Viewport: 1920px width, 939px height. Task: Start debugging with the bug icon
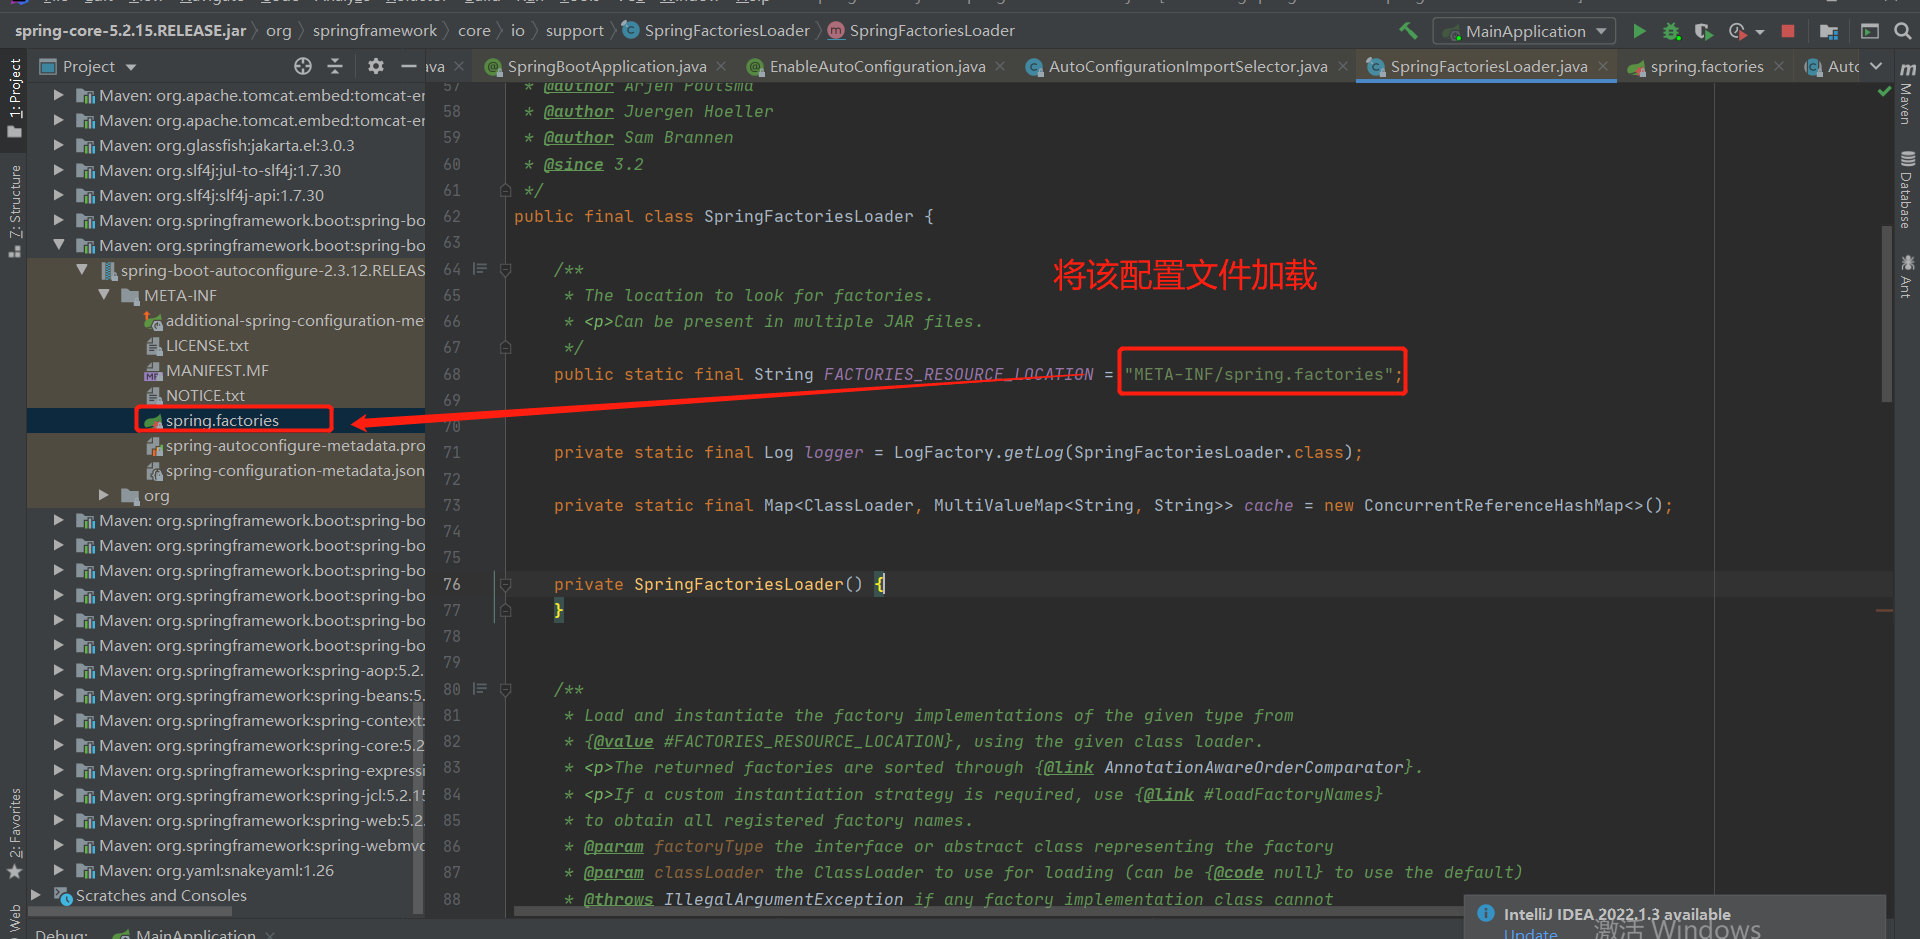coord(1671,31)
